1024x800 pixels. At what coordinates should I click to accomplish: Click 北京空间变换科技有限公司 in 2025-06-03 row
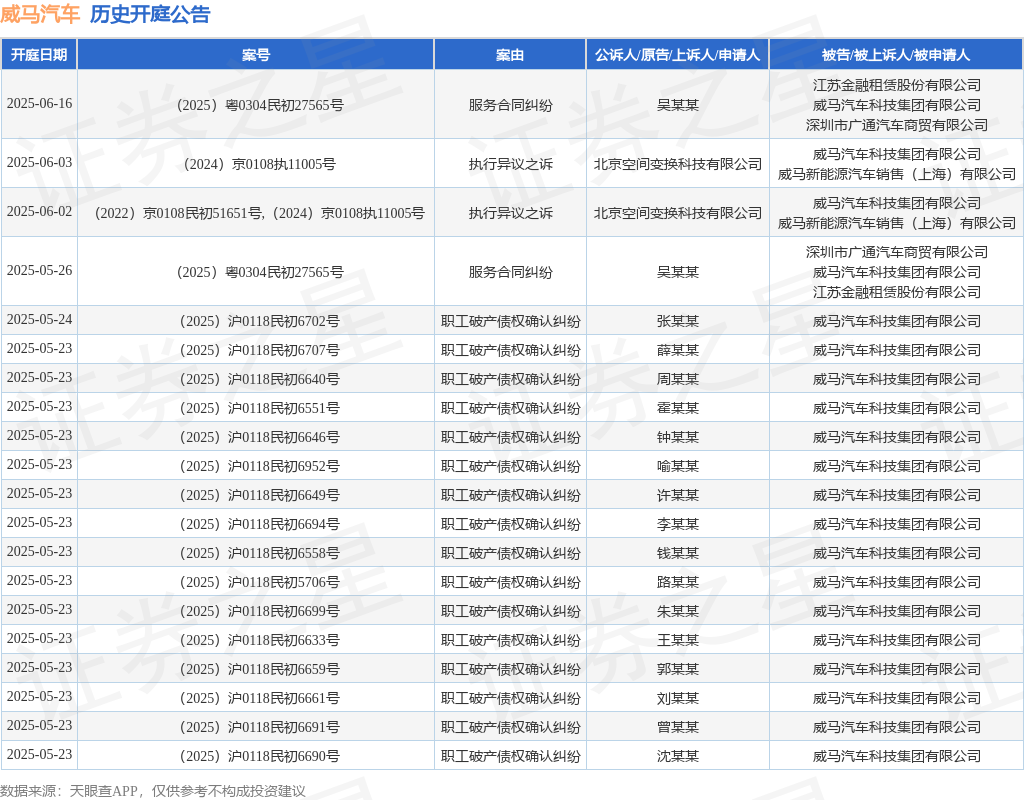click(678, 164)
